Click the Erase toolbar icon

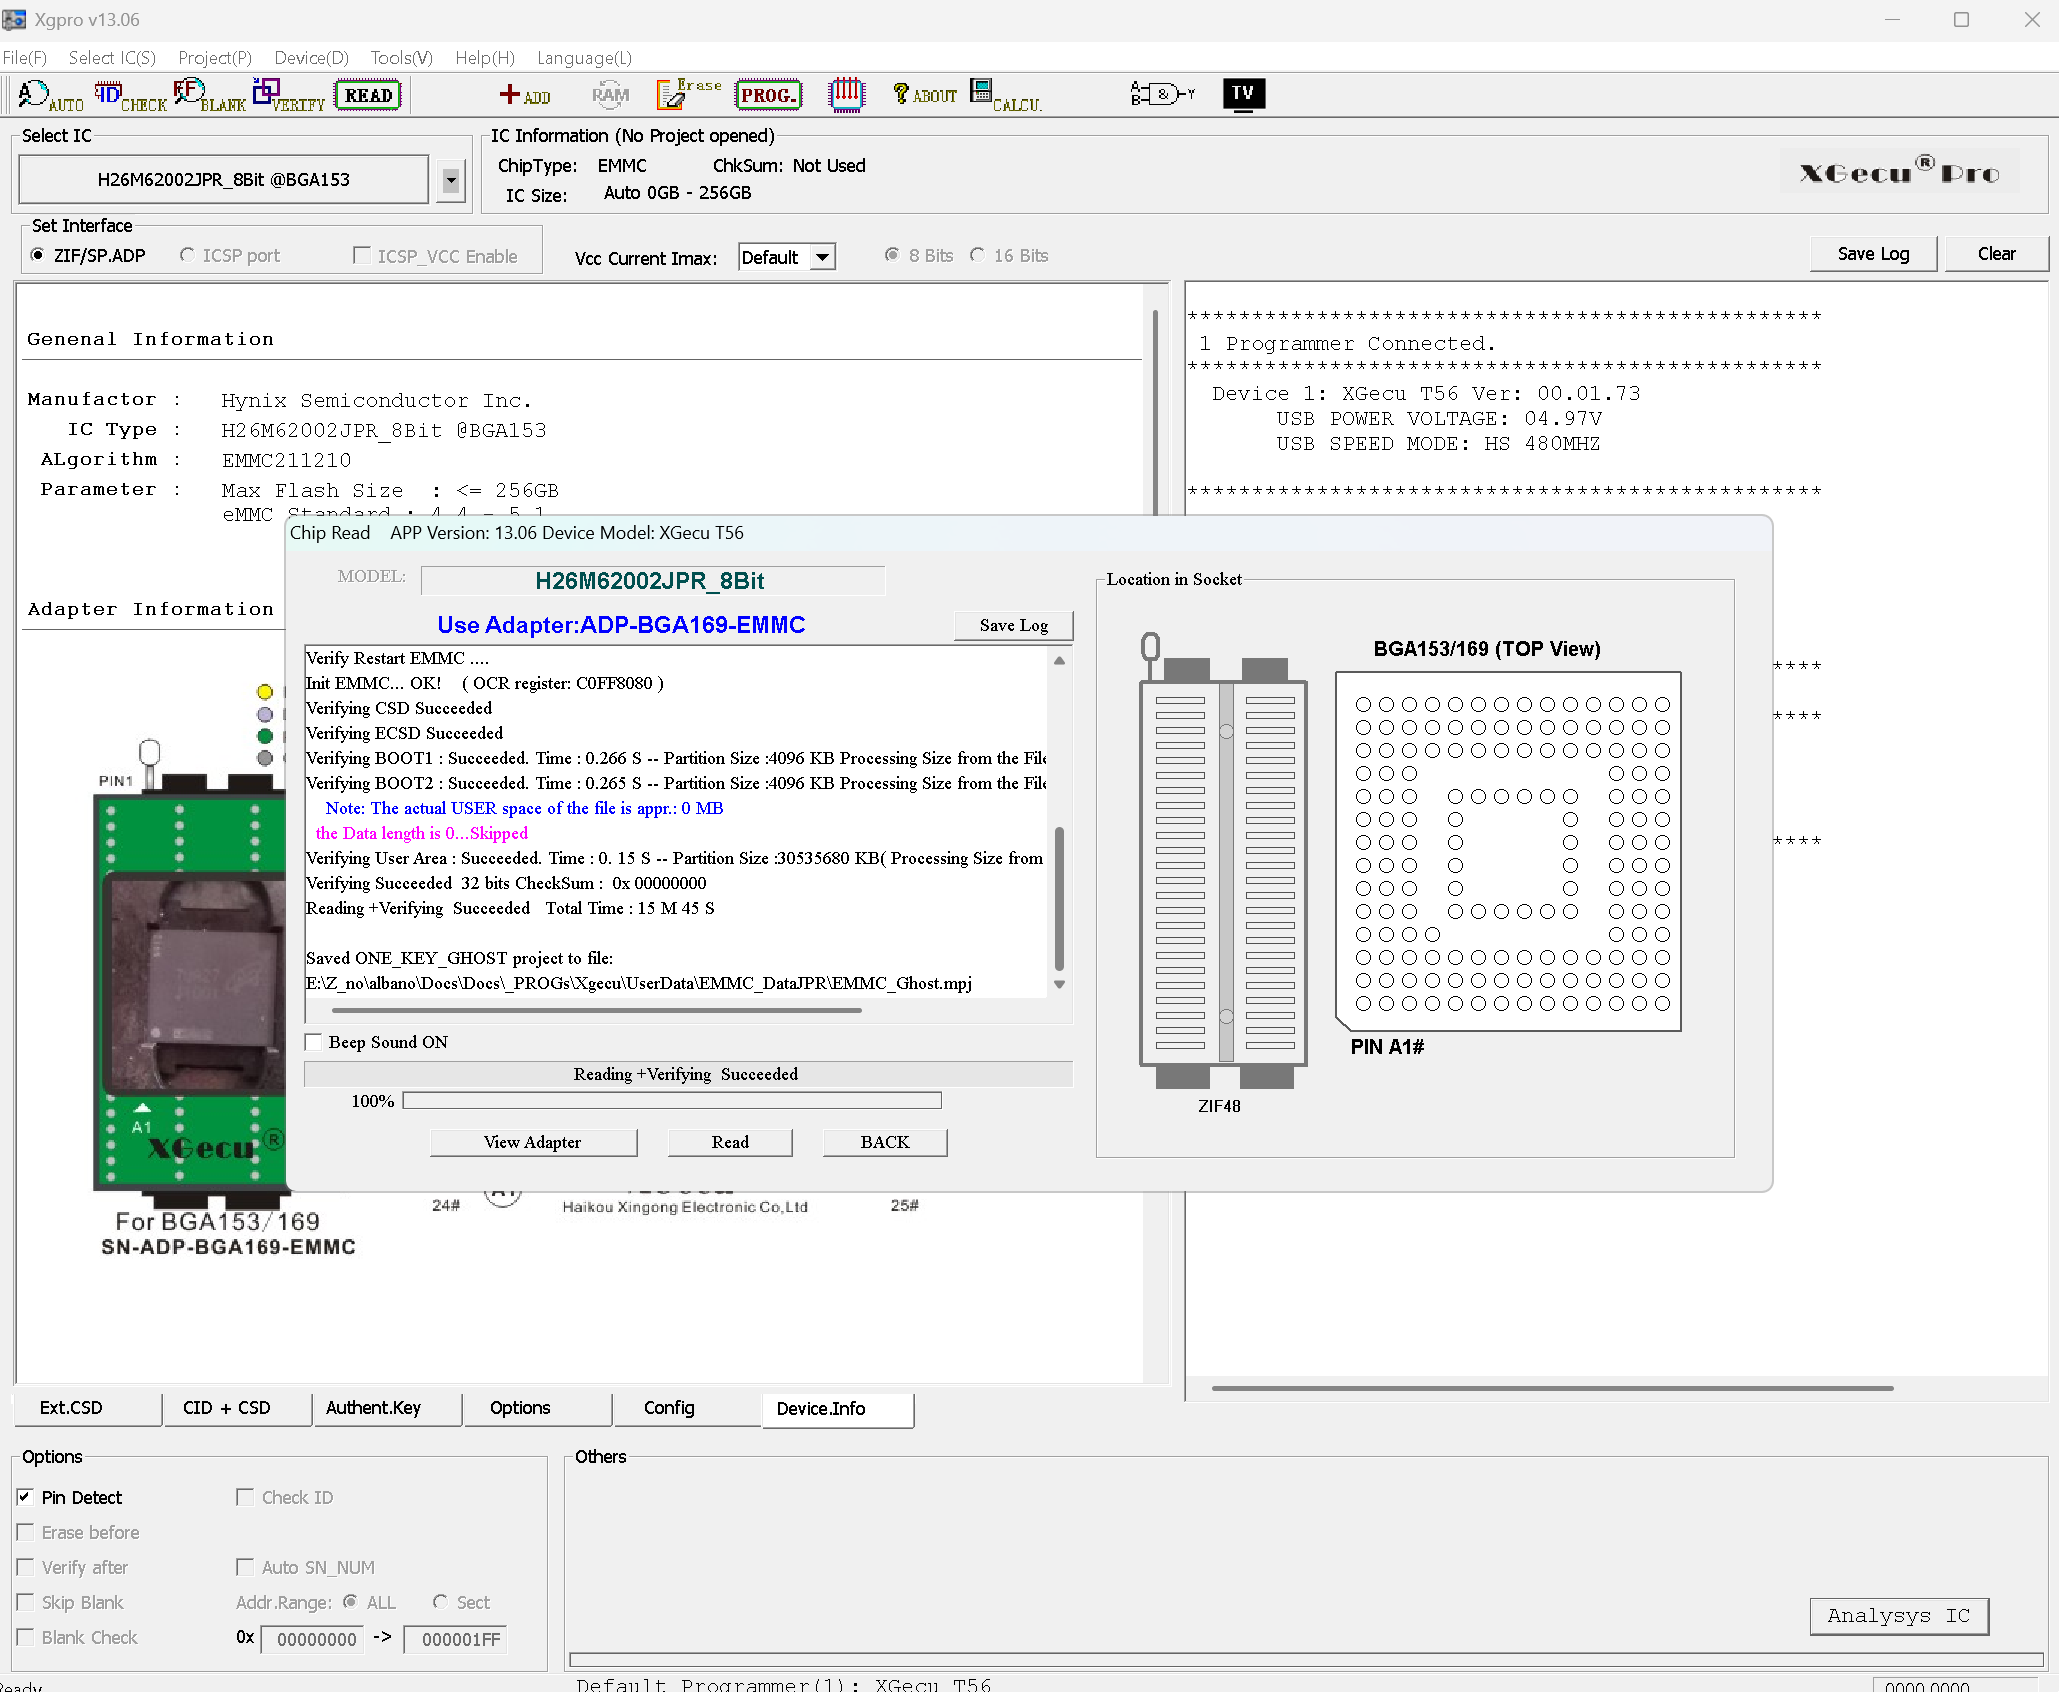[x=687, y=94]
